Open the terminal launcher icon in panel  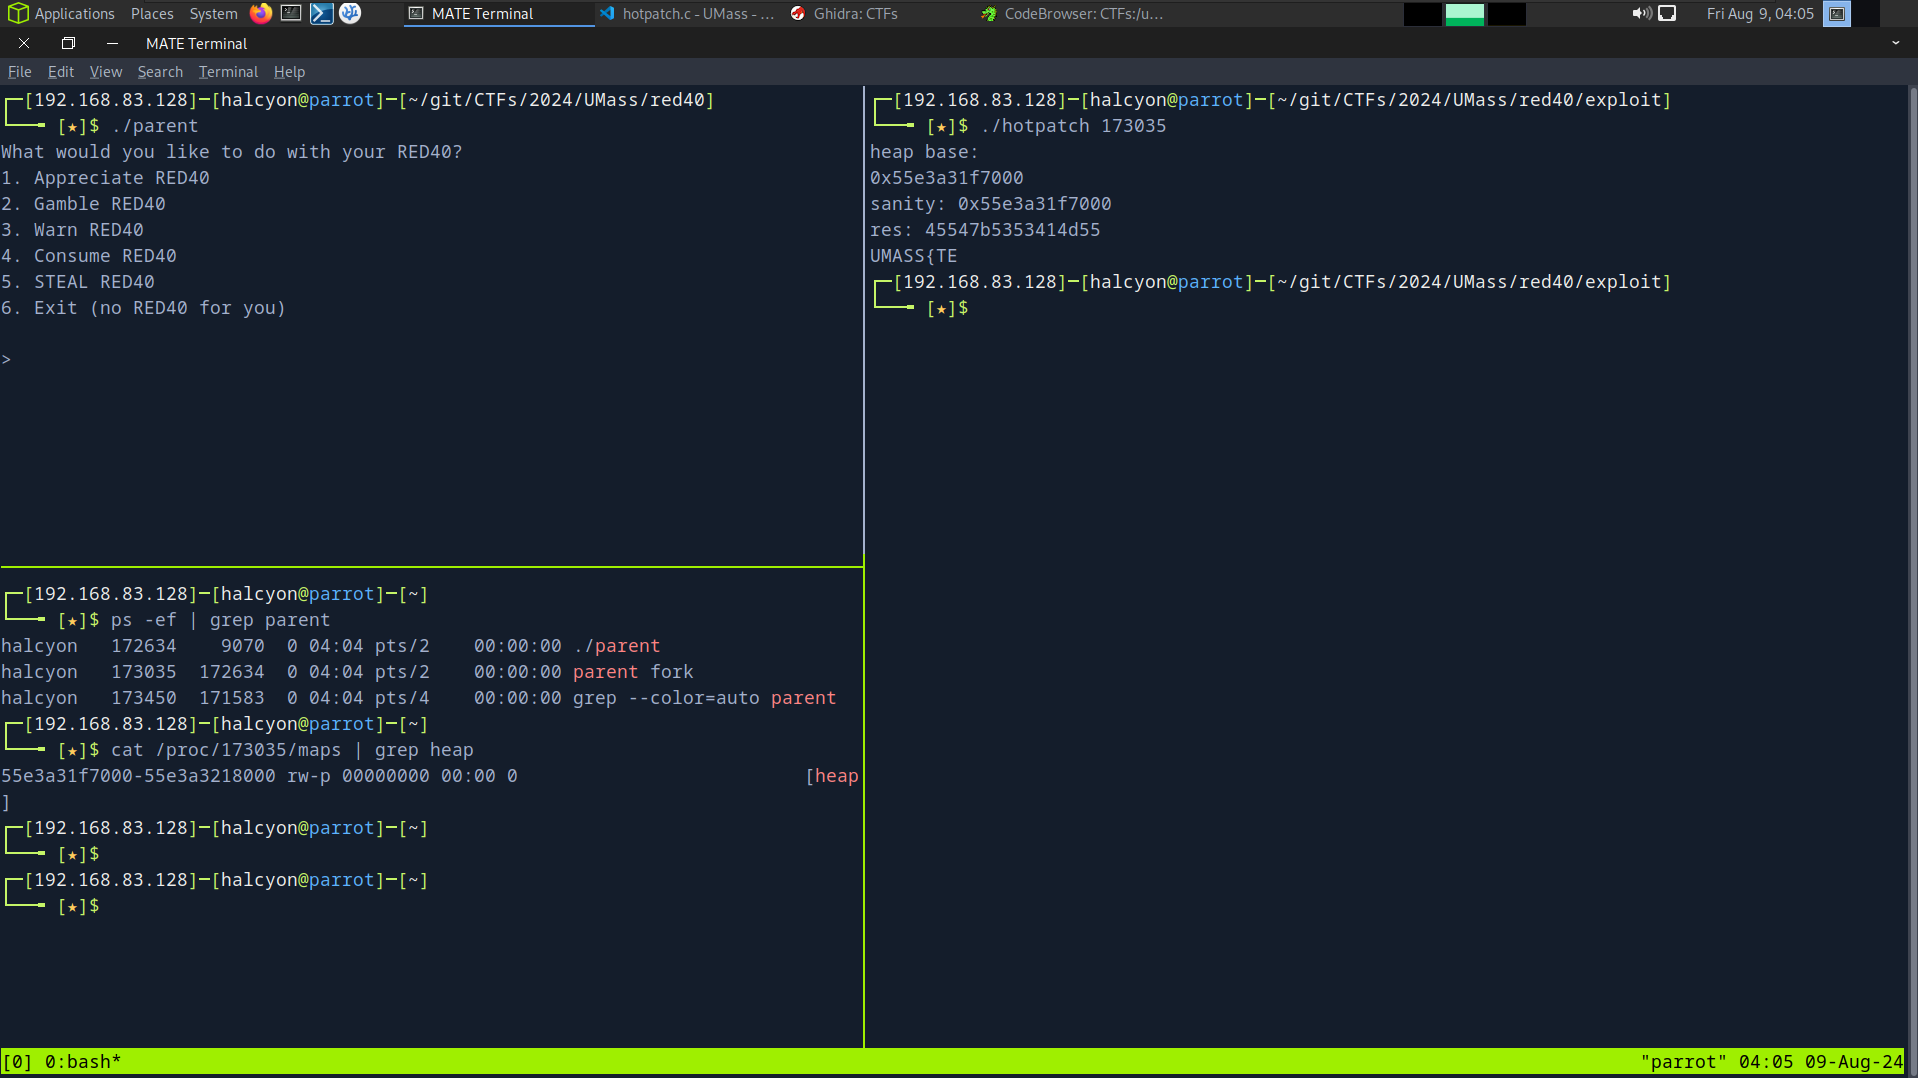[291, 13]
